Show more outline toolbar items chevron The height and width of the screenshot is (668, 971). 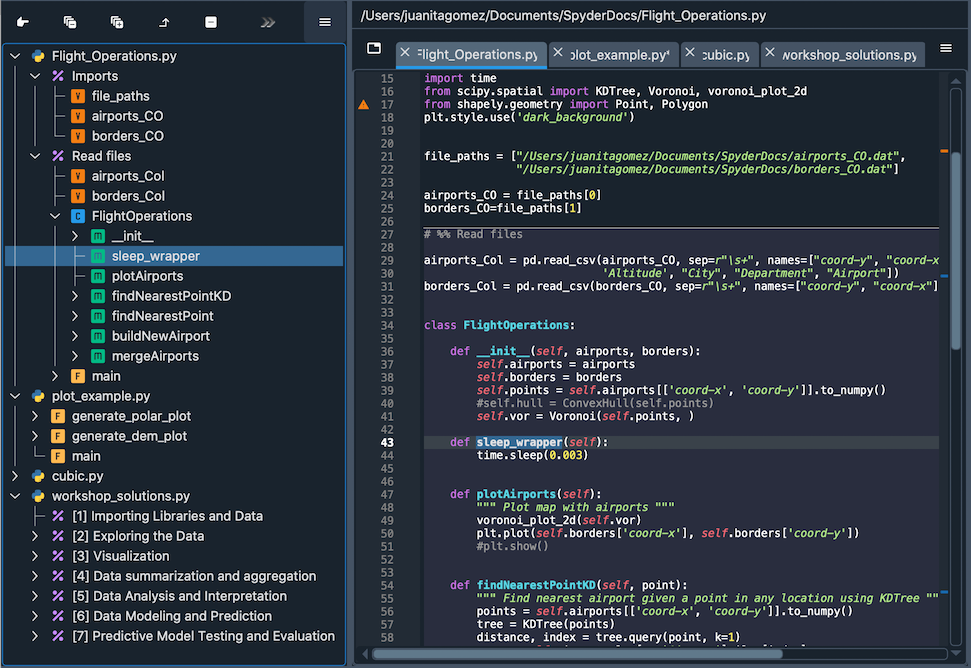click(267, 21)
